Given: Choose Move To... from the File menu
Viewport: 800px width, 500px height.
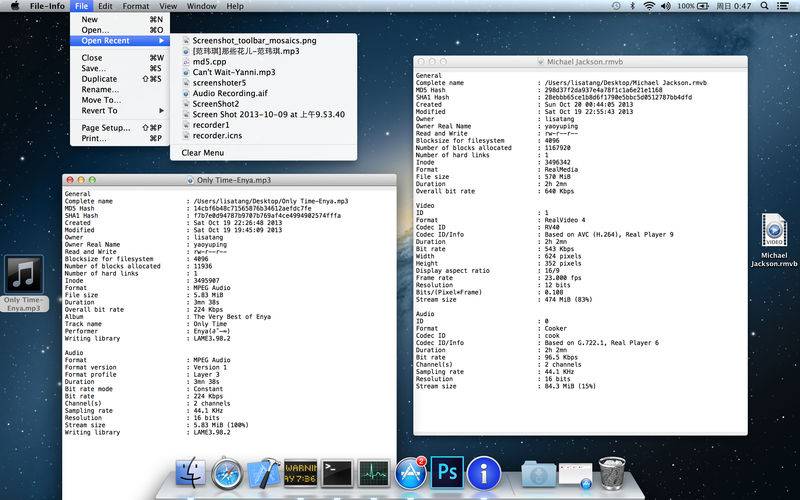Looking at the screenshot, I should tap(120, 100).
